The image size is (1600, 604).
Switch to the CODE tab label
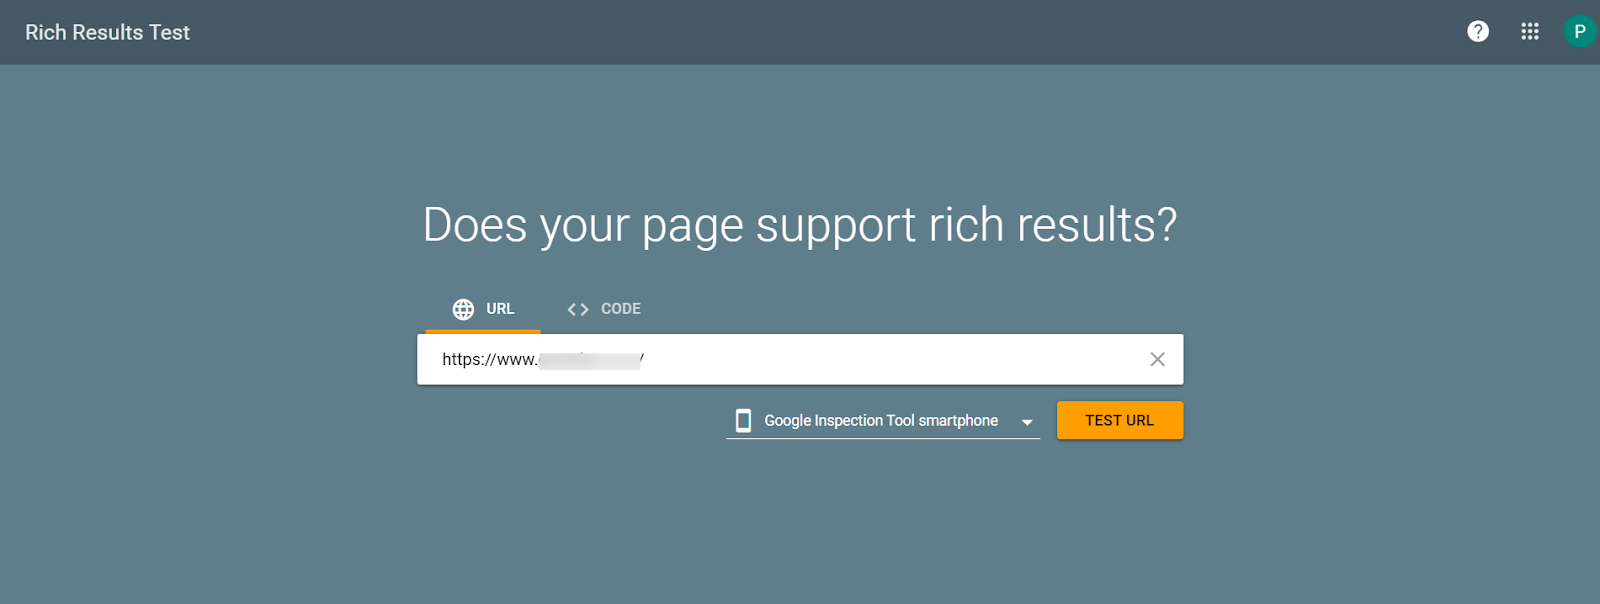621,309
